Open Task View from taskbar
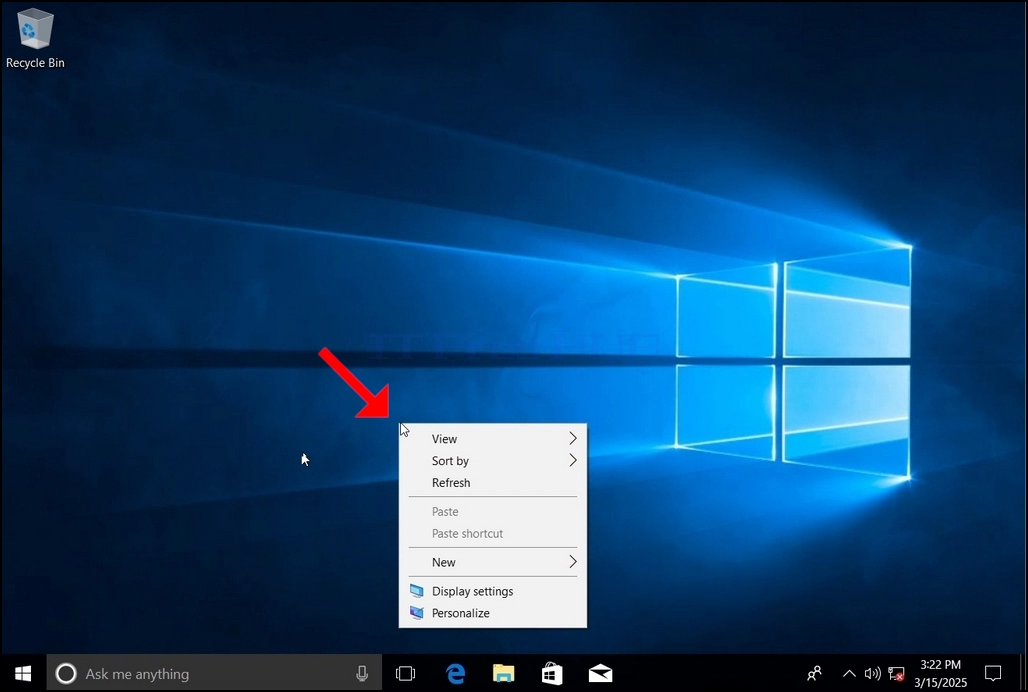Viewport: 1028px width, 692px height. (405, 674)
